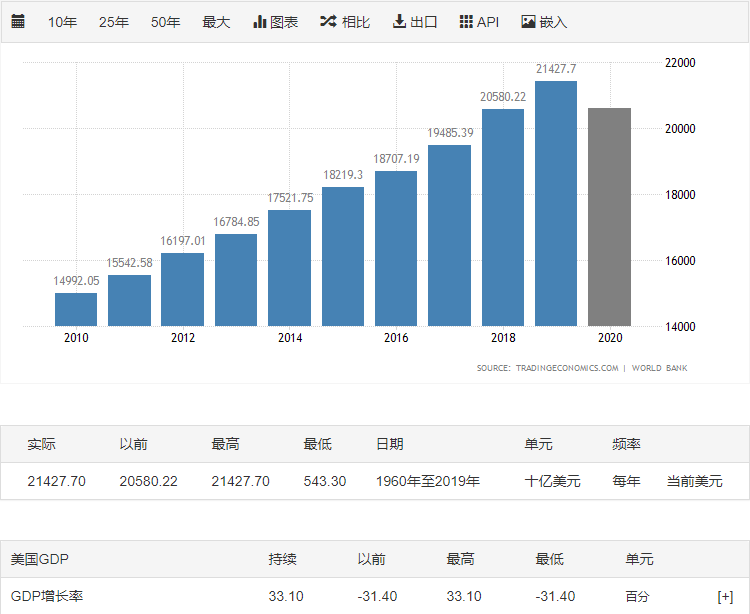Click the gray 2020 forecast bar

tap(609, 217)
